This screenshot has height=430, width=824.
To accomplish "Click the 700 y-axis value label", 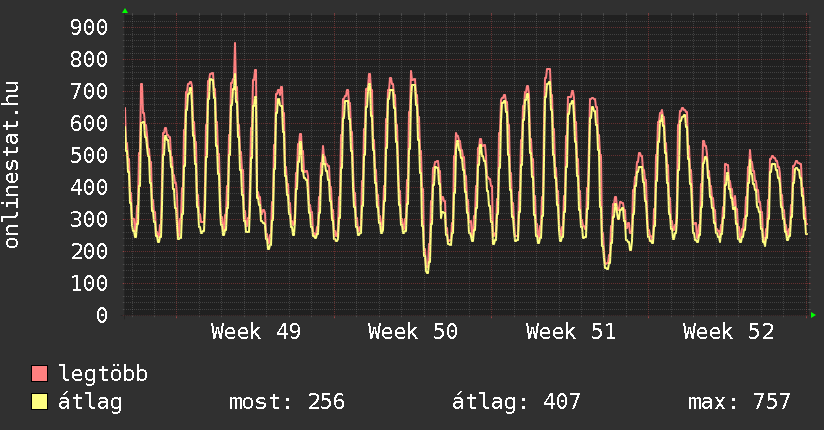I will [88, 91].
